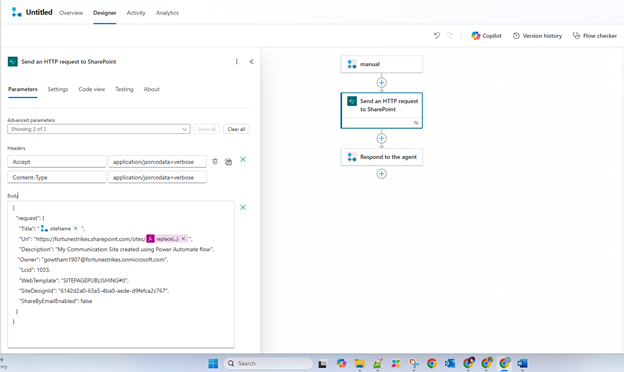This screenshot has width=624, height=372.
Task: Open the Overview tab
Action: click(71, 13)
